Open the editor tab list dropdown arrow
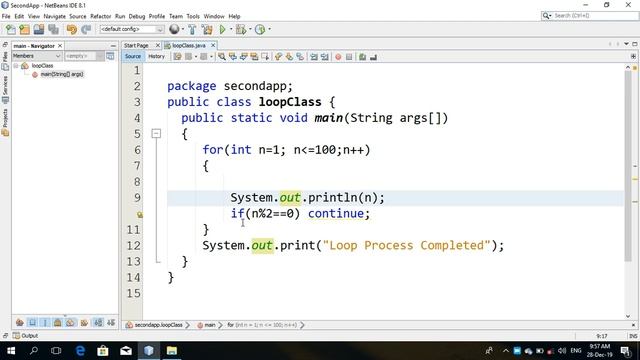The height and width of the screenshot is (360, 640). [626, 44]
